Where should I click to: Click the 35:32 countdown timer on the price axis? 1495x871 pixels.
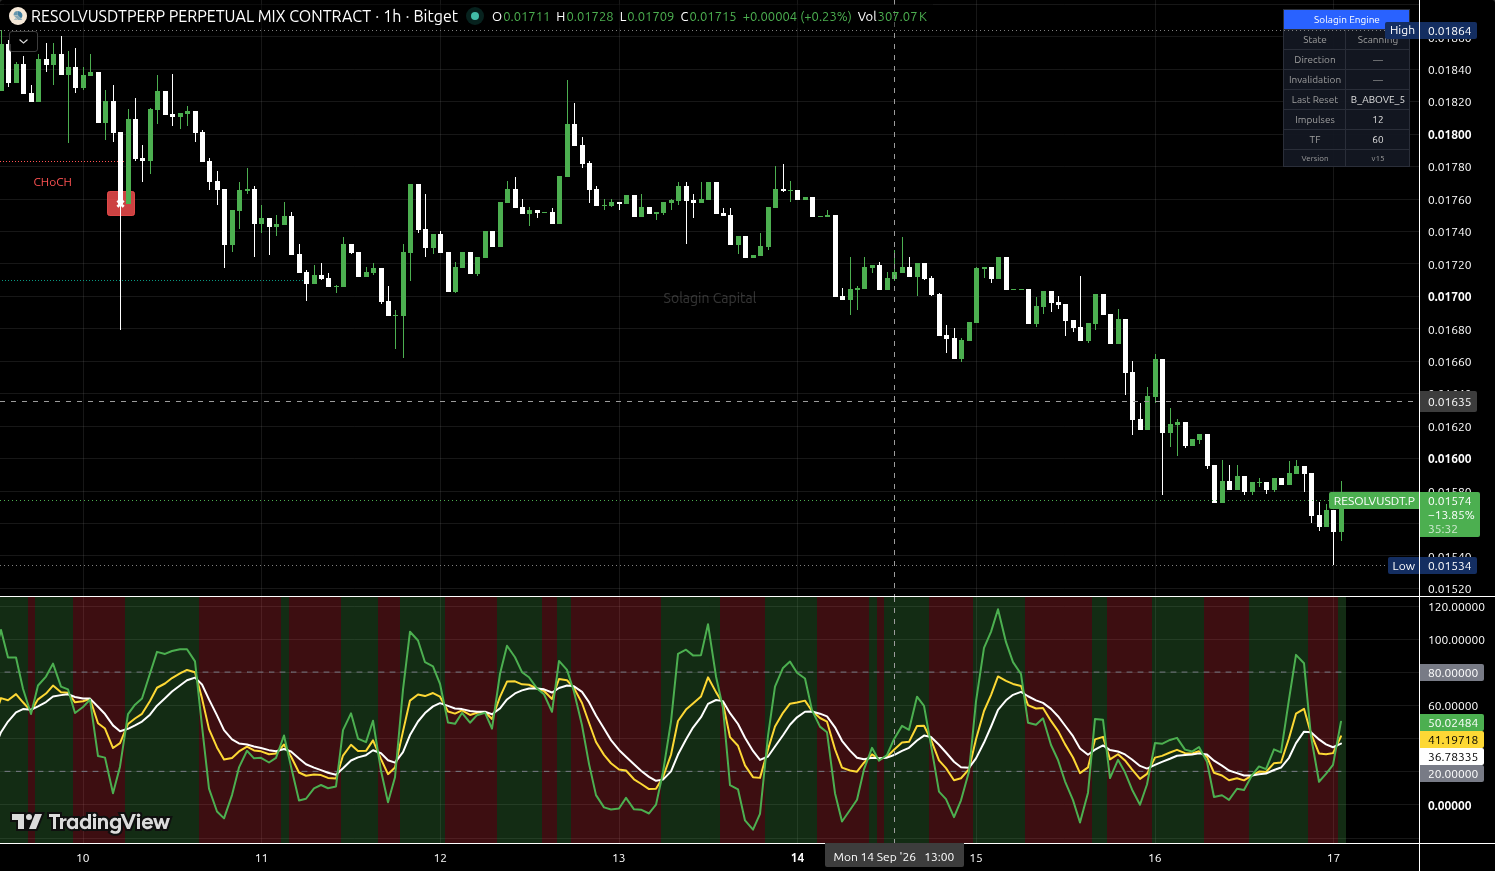(1443, 529)
